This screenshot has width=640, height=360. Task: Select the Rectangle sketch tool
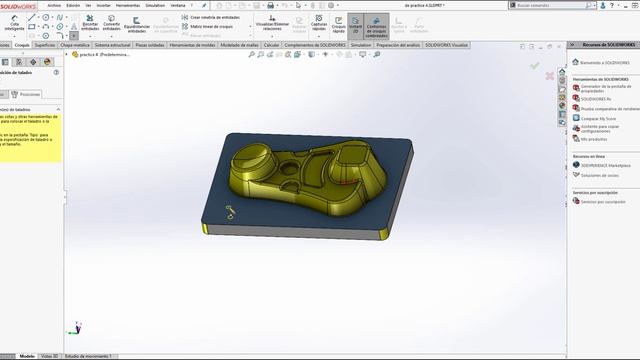tap(31, 27)
